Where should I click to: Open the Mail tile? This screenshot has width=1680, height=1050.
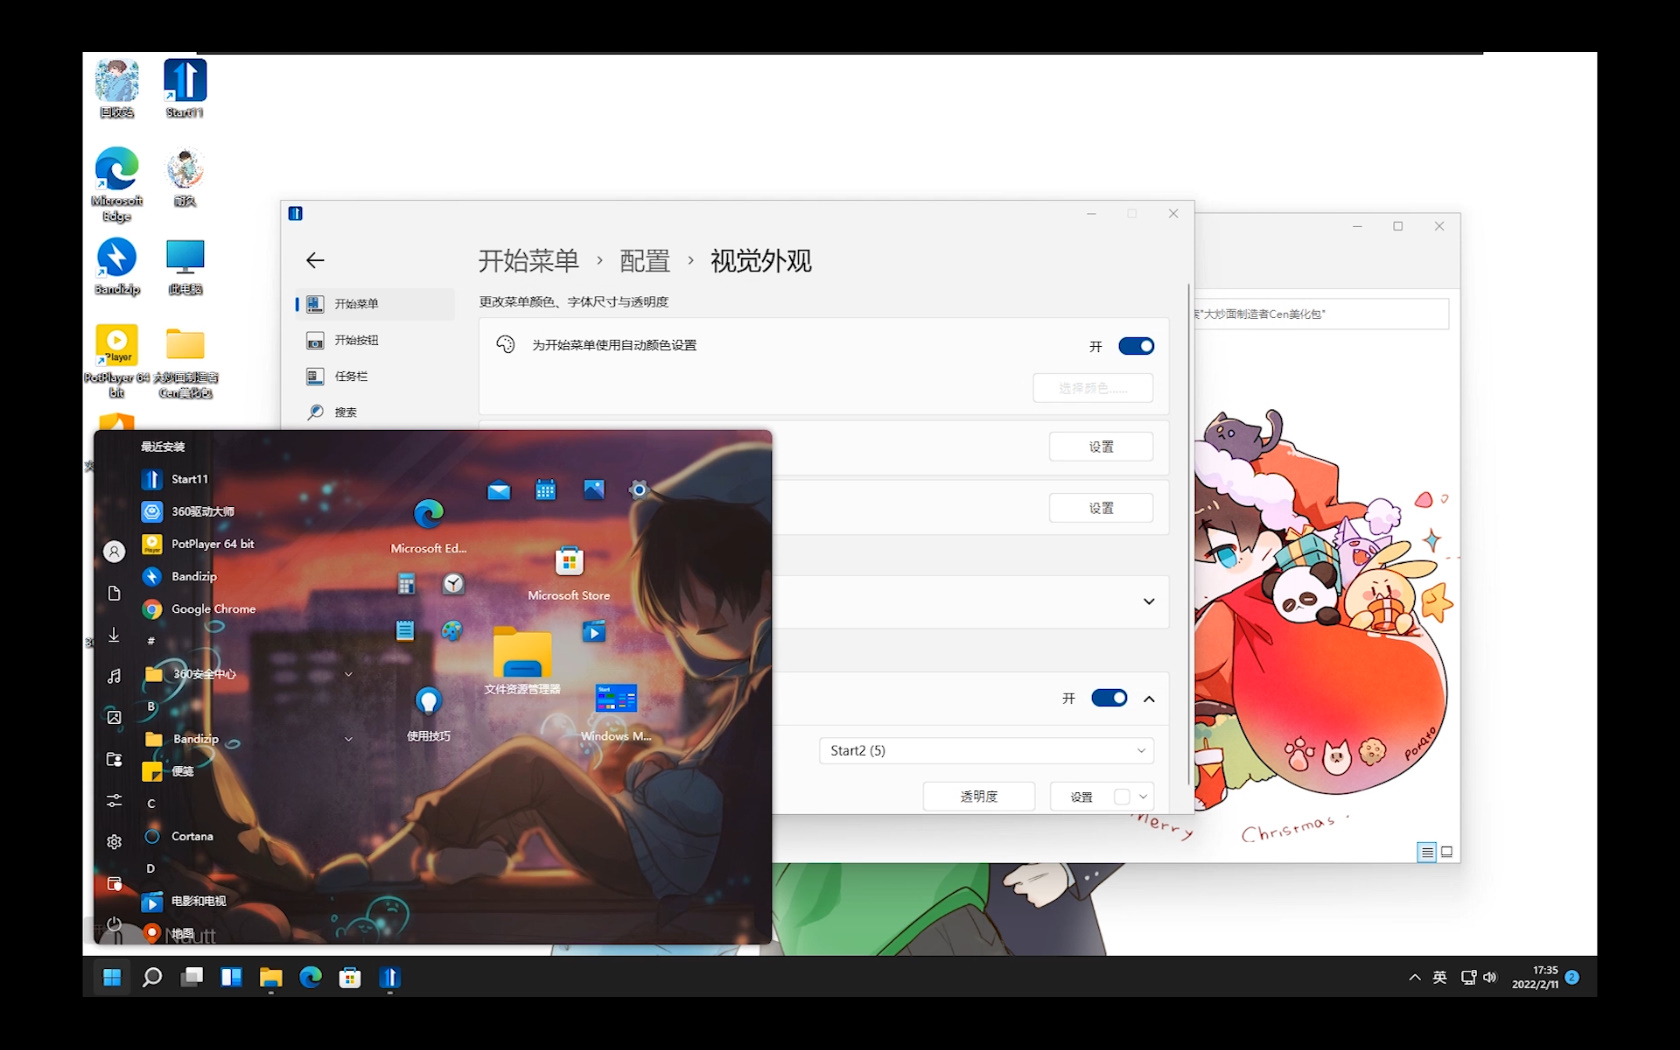(498, 490)
